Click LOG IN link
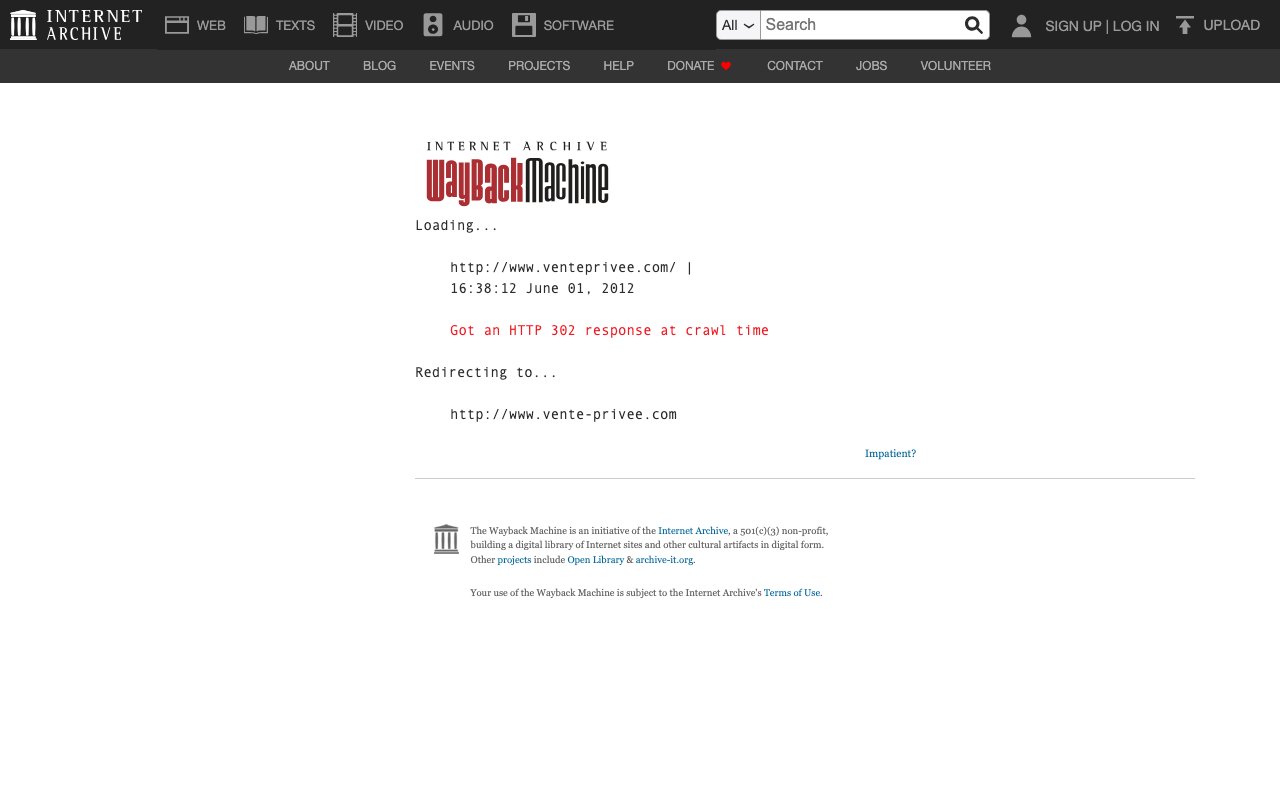 pyautogui.click(x=1136, y=26)
